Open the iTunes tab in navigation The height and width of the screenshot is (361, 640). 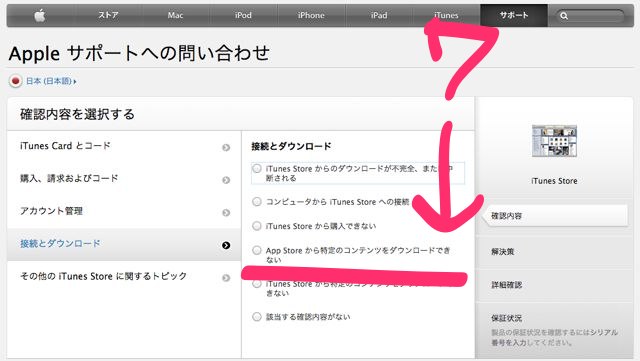pyautogui.click(x=446, y=16)
